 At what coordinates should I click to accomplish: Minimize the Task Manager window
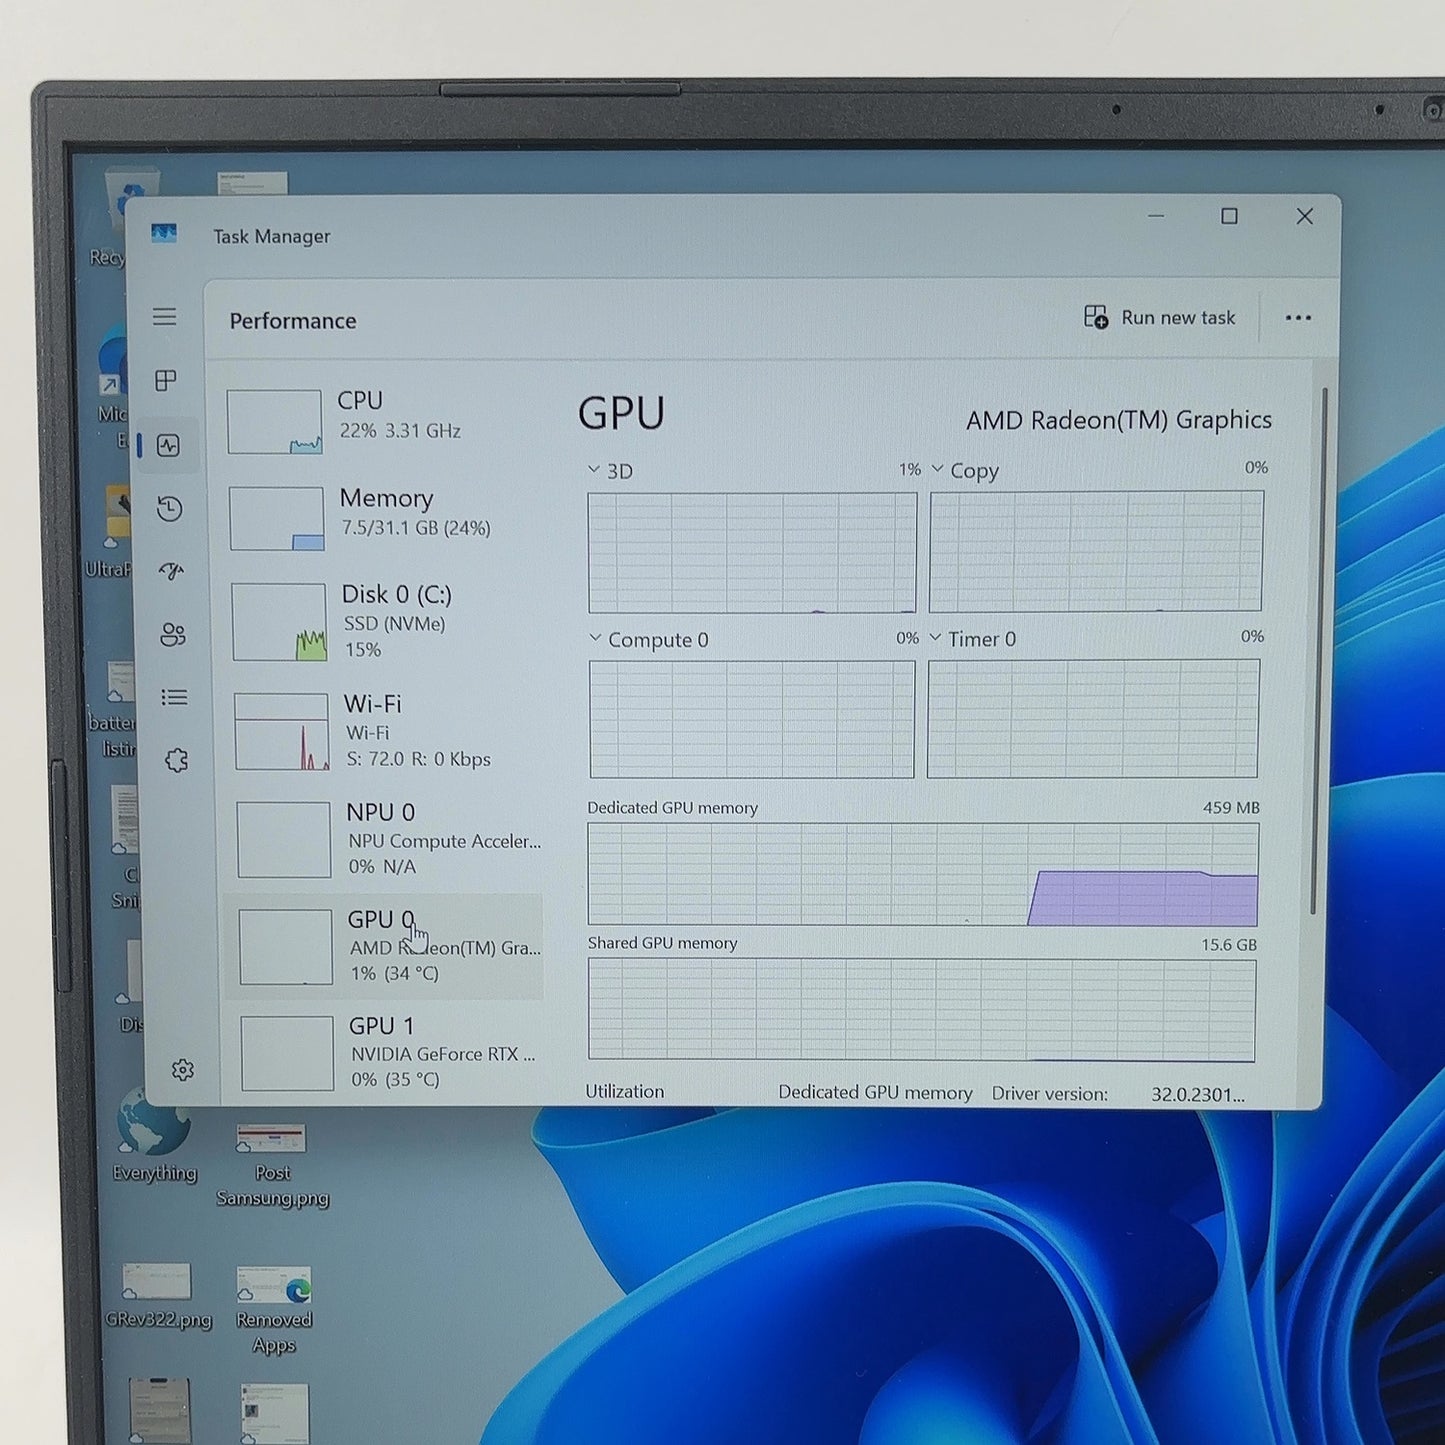pos(1156,216)
